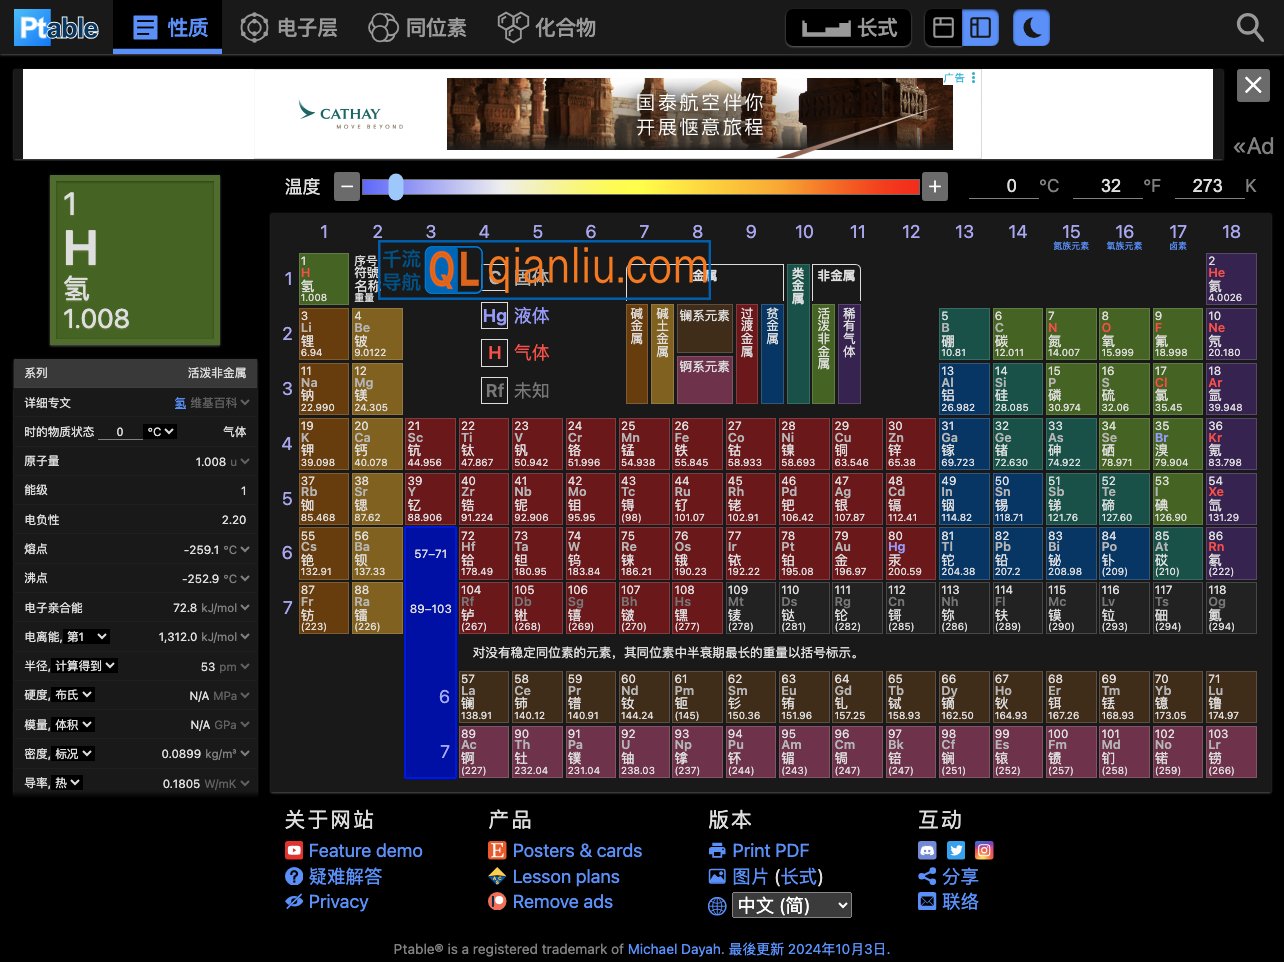This screenshot has width=1284, height=962.
Task: Open the 中文 (简) language dropdown
Action: 793,906
